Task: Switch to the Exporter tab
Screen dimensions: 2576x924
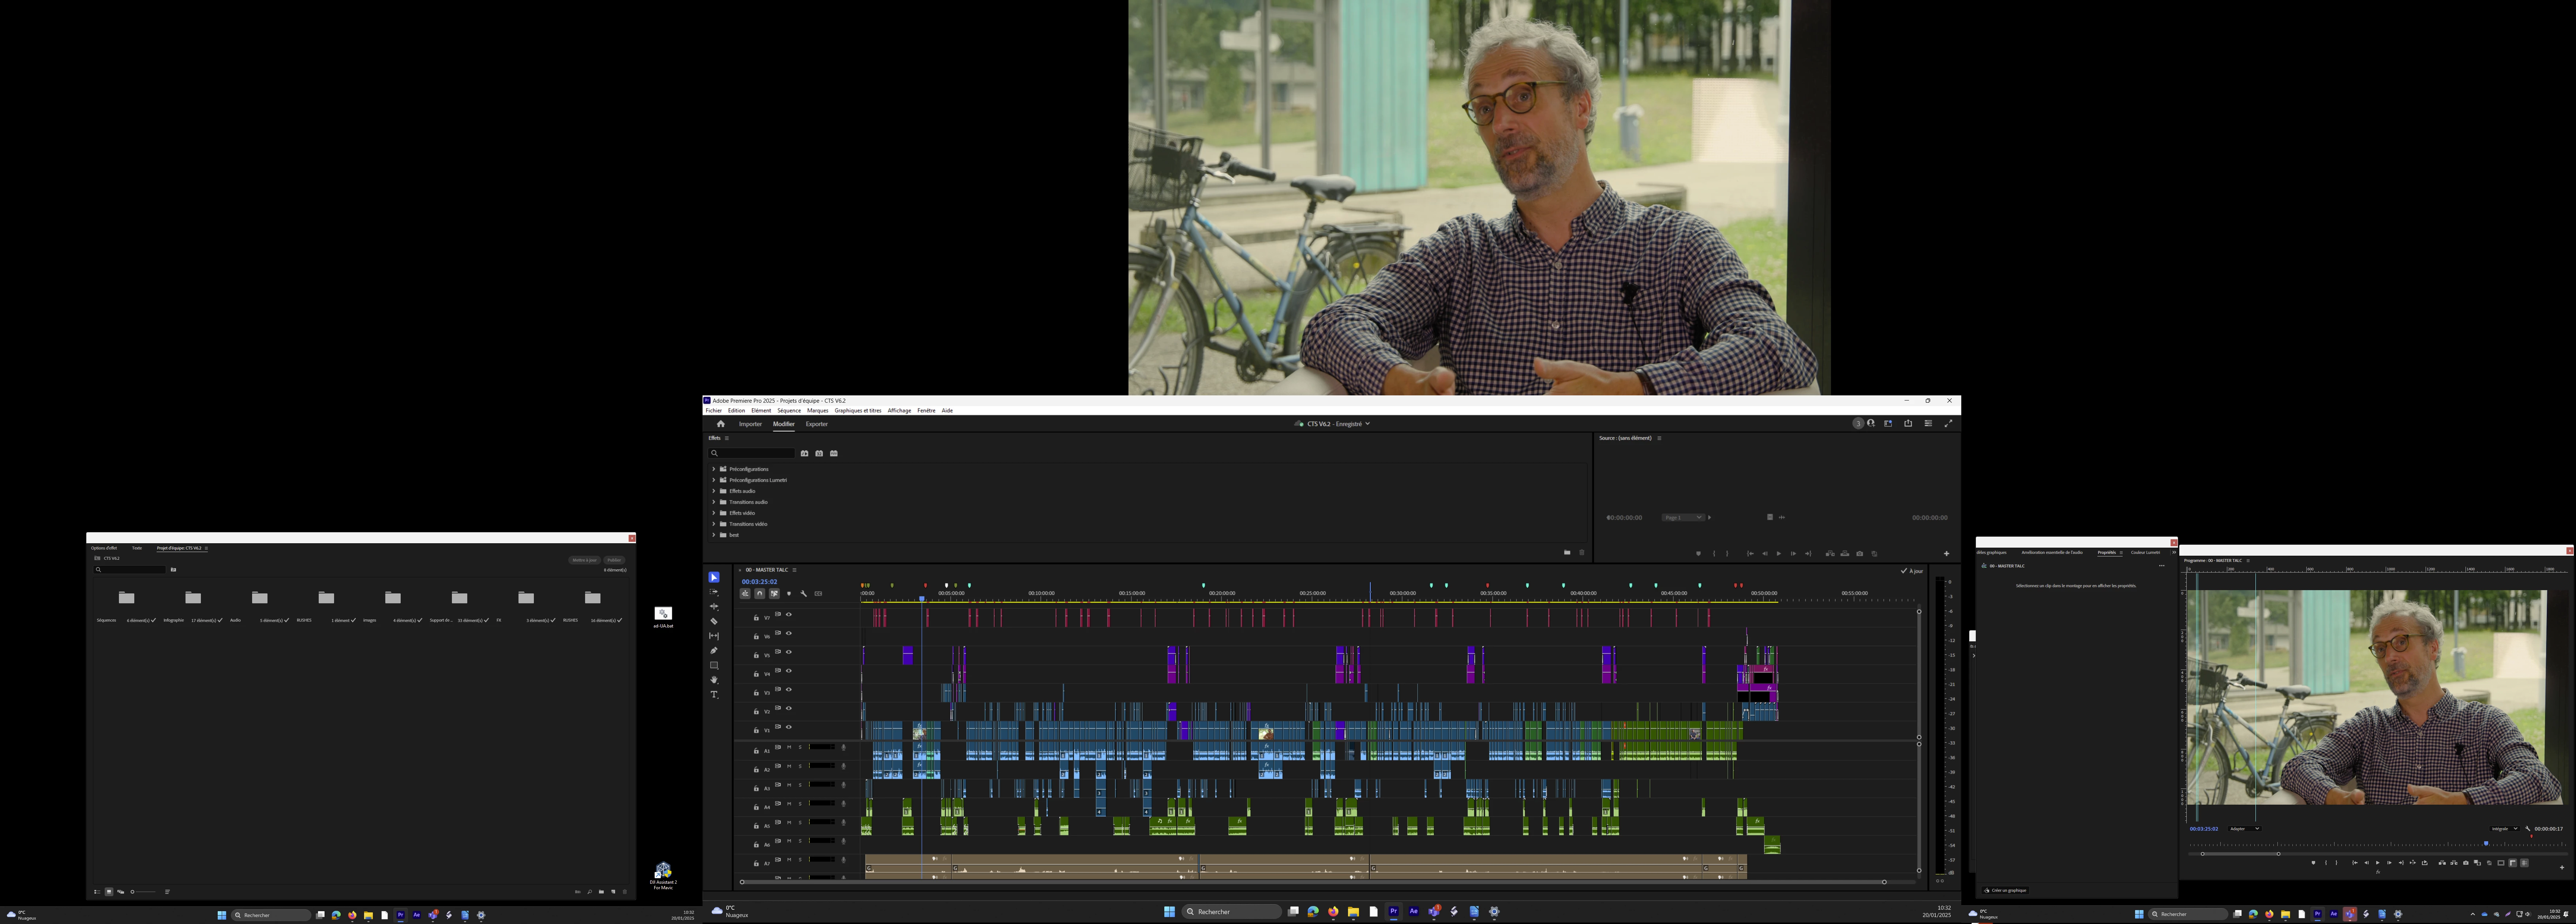Action: 817,424
